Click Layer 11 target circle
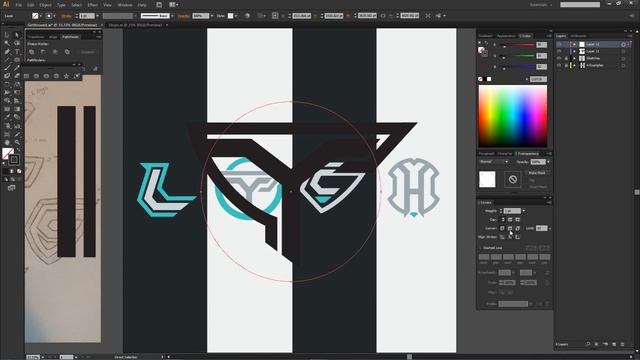Viewport: 640px width, 360px height. pos(623,51)
